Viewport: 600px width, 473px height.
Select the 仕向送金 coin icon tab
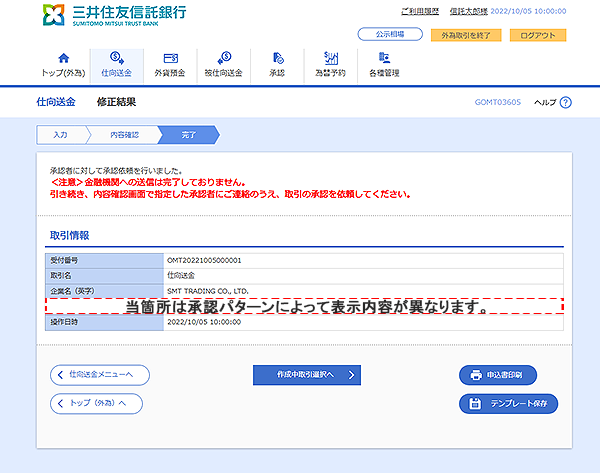coord(117,58)
